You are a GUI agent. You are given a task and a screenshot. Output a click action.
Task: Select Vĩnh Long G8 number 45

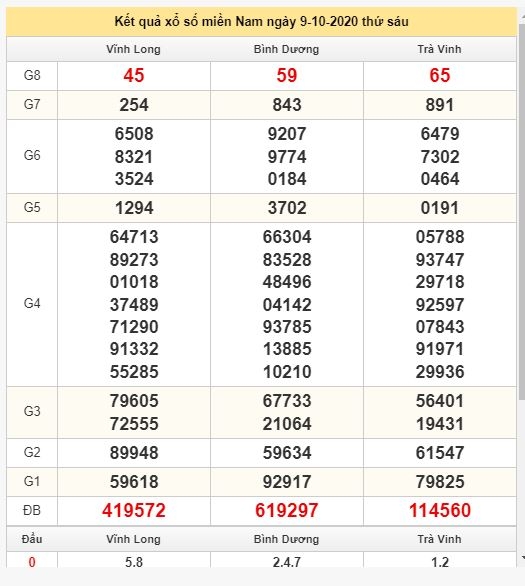(134, 76)
